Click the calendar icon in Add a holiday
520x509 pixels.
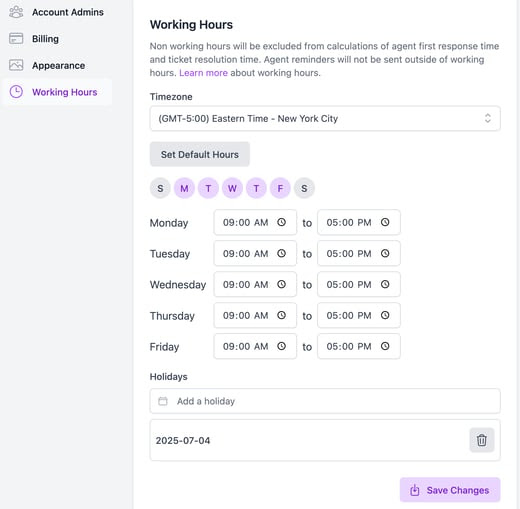[x=163, y=401]
